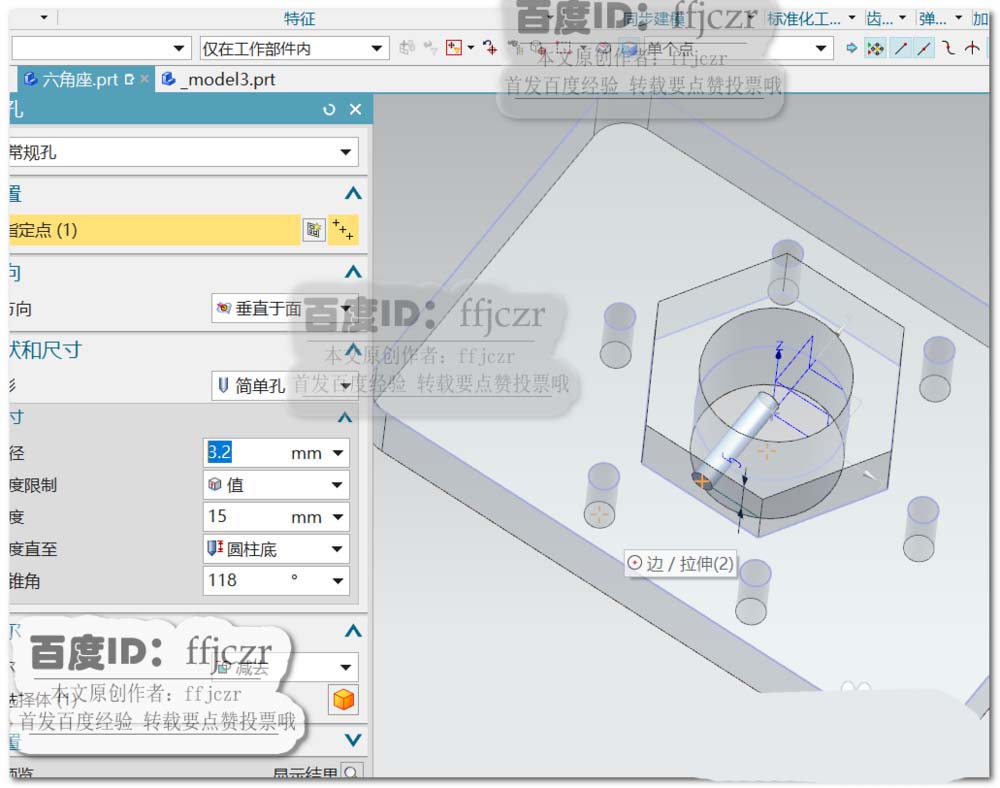The width and height of the screenshot is (1000, 788).
Task: Collapse the 尺寸 subsection chevron
Action: [x=345, y=418]
